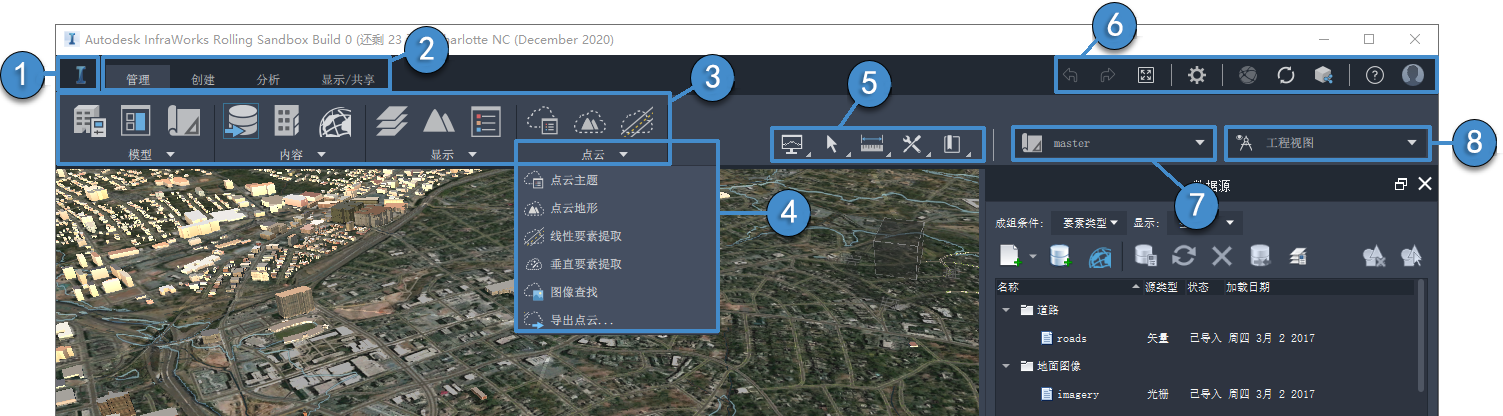Open the arrow beside add file icon
This screenshot has height=416, width=1503.
1031,258
